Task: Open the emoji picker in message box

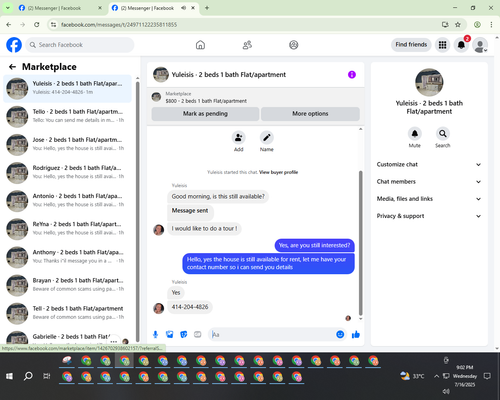Action: [340, 334]
